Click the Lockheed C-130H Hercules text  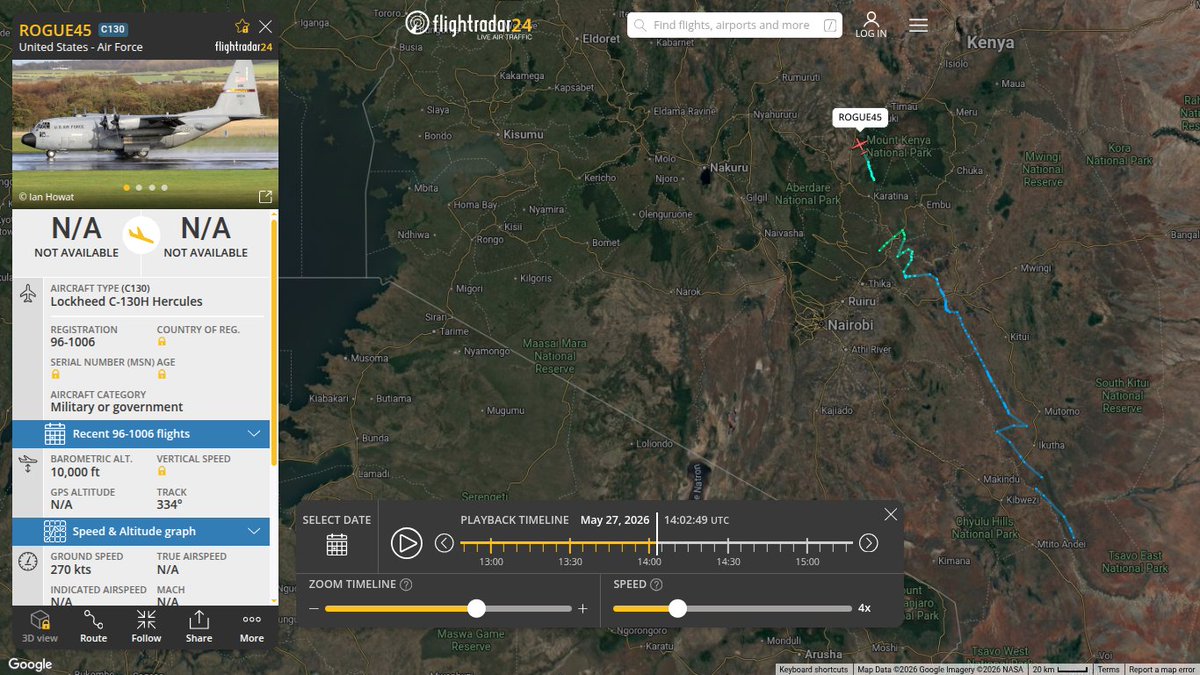click(126, 301)
